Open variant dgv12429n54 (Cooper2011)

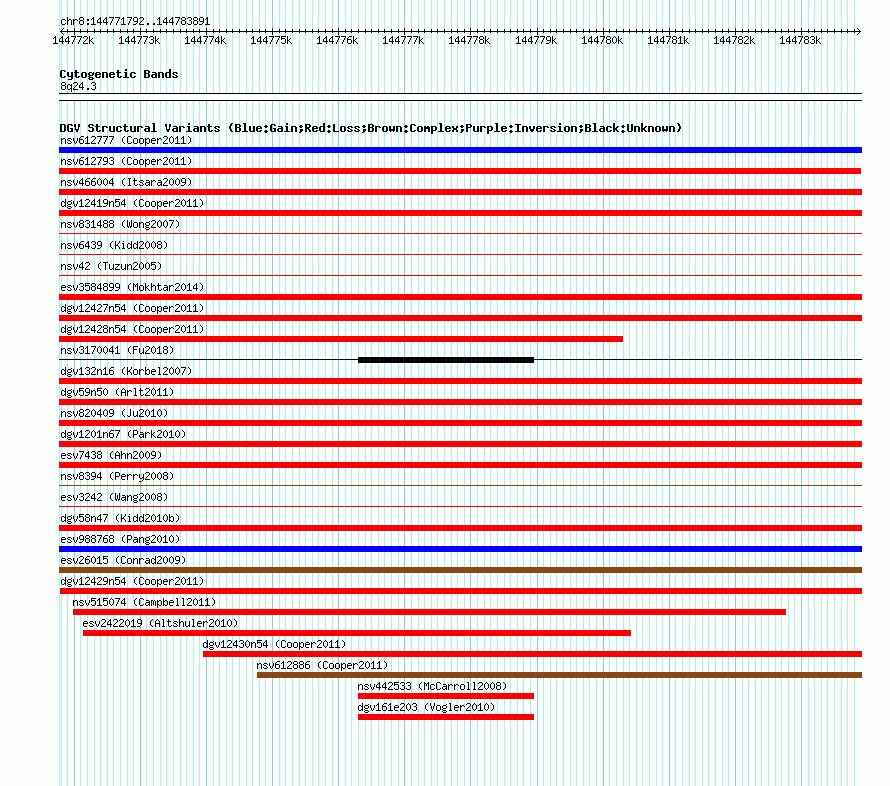click(x=132, y=581)
